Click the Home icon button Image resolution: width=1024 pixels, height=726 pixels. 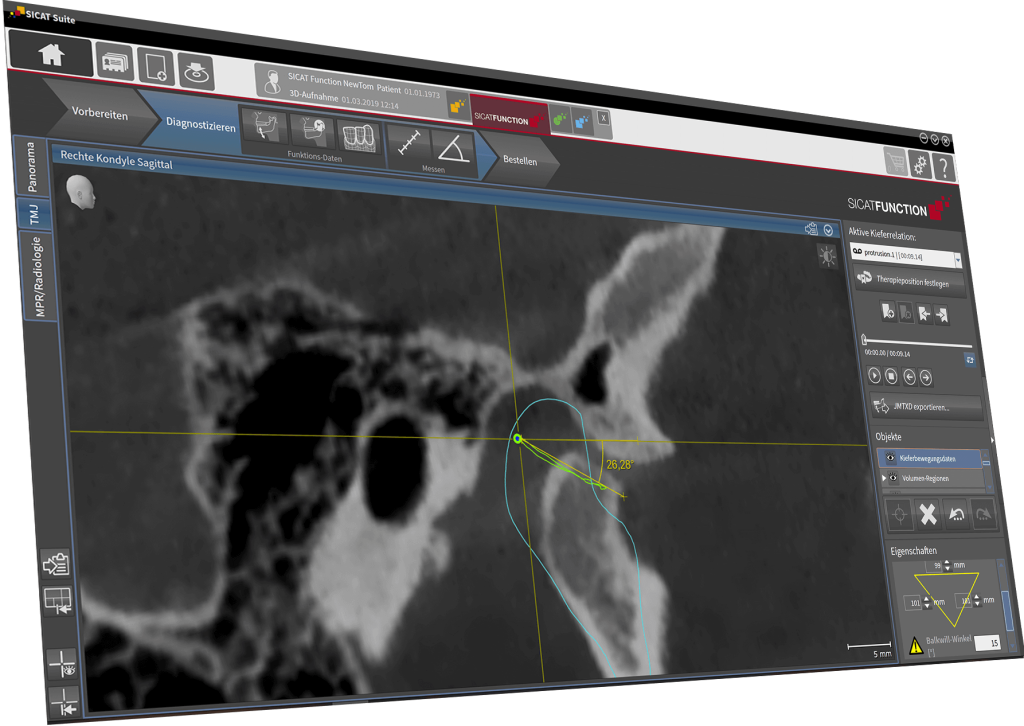(x=51, y=54)
